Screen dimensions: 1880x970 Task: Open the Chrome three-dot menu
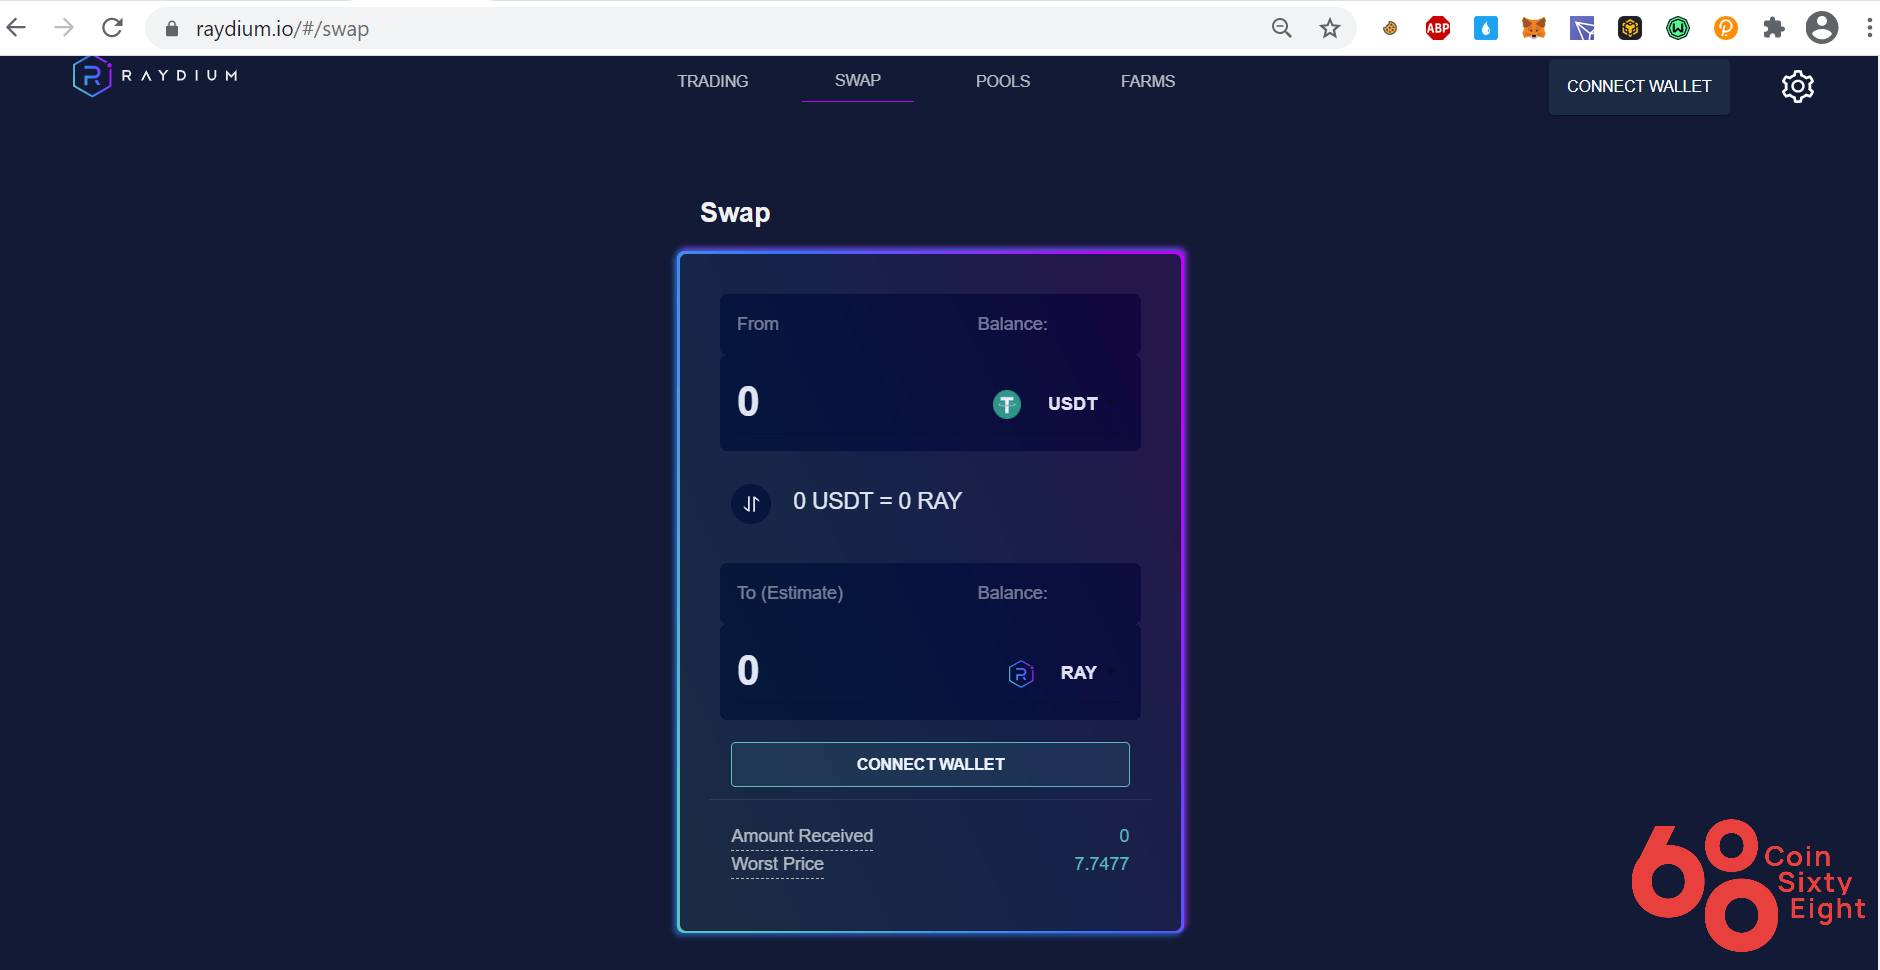(1869, 28)
